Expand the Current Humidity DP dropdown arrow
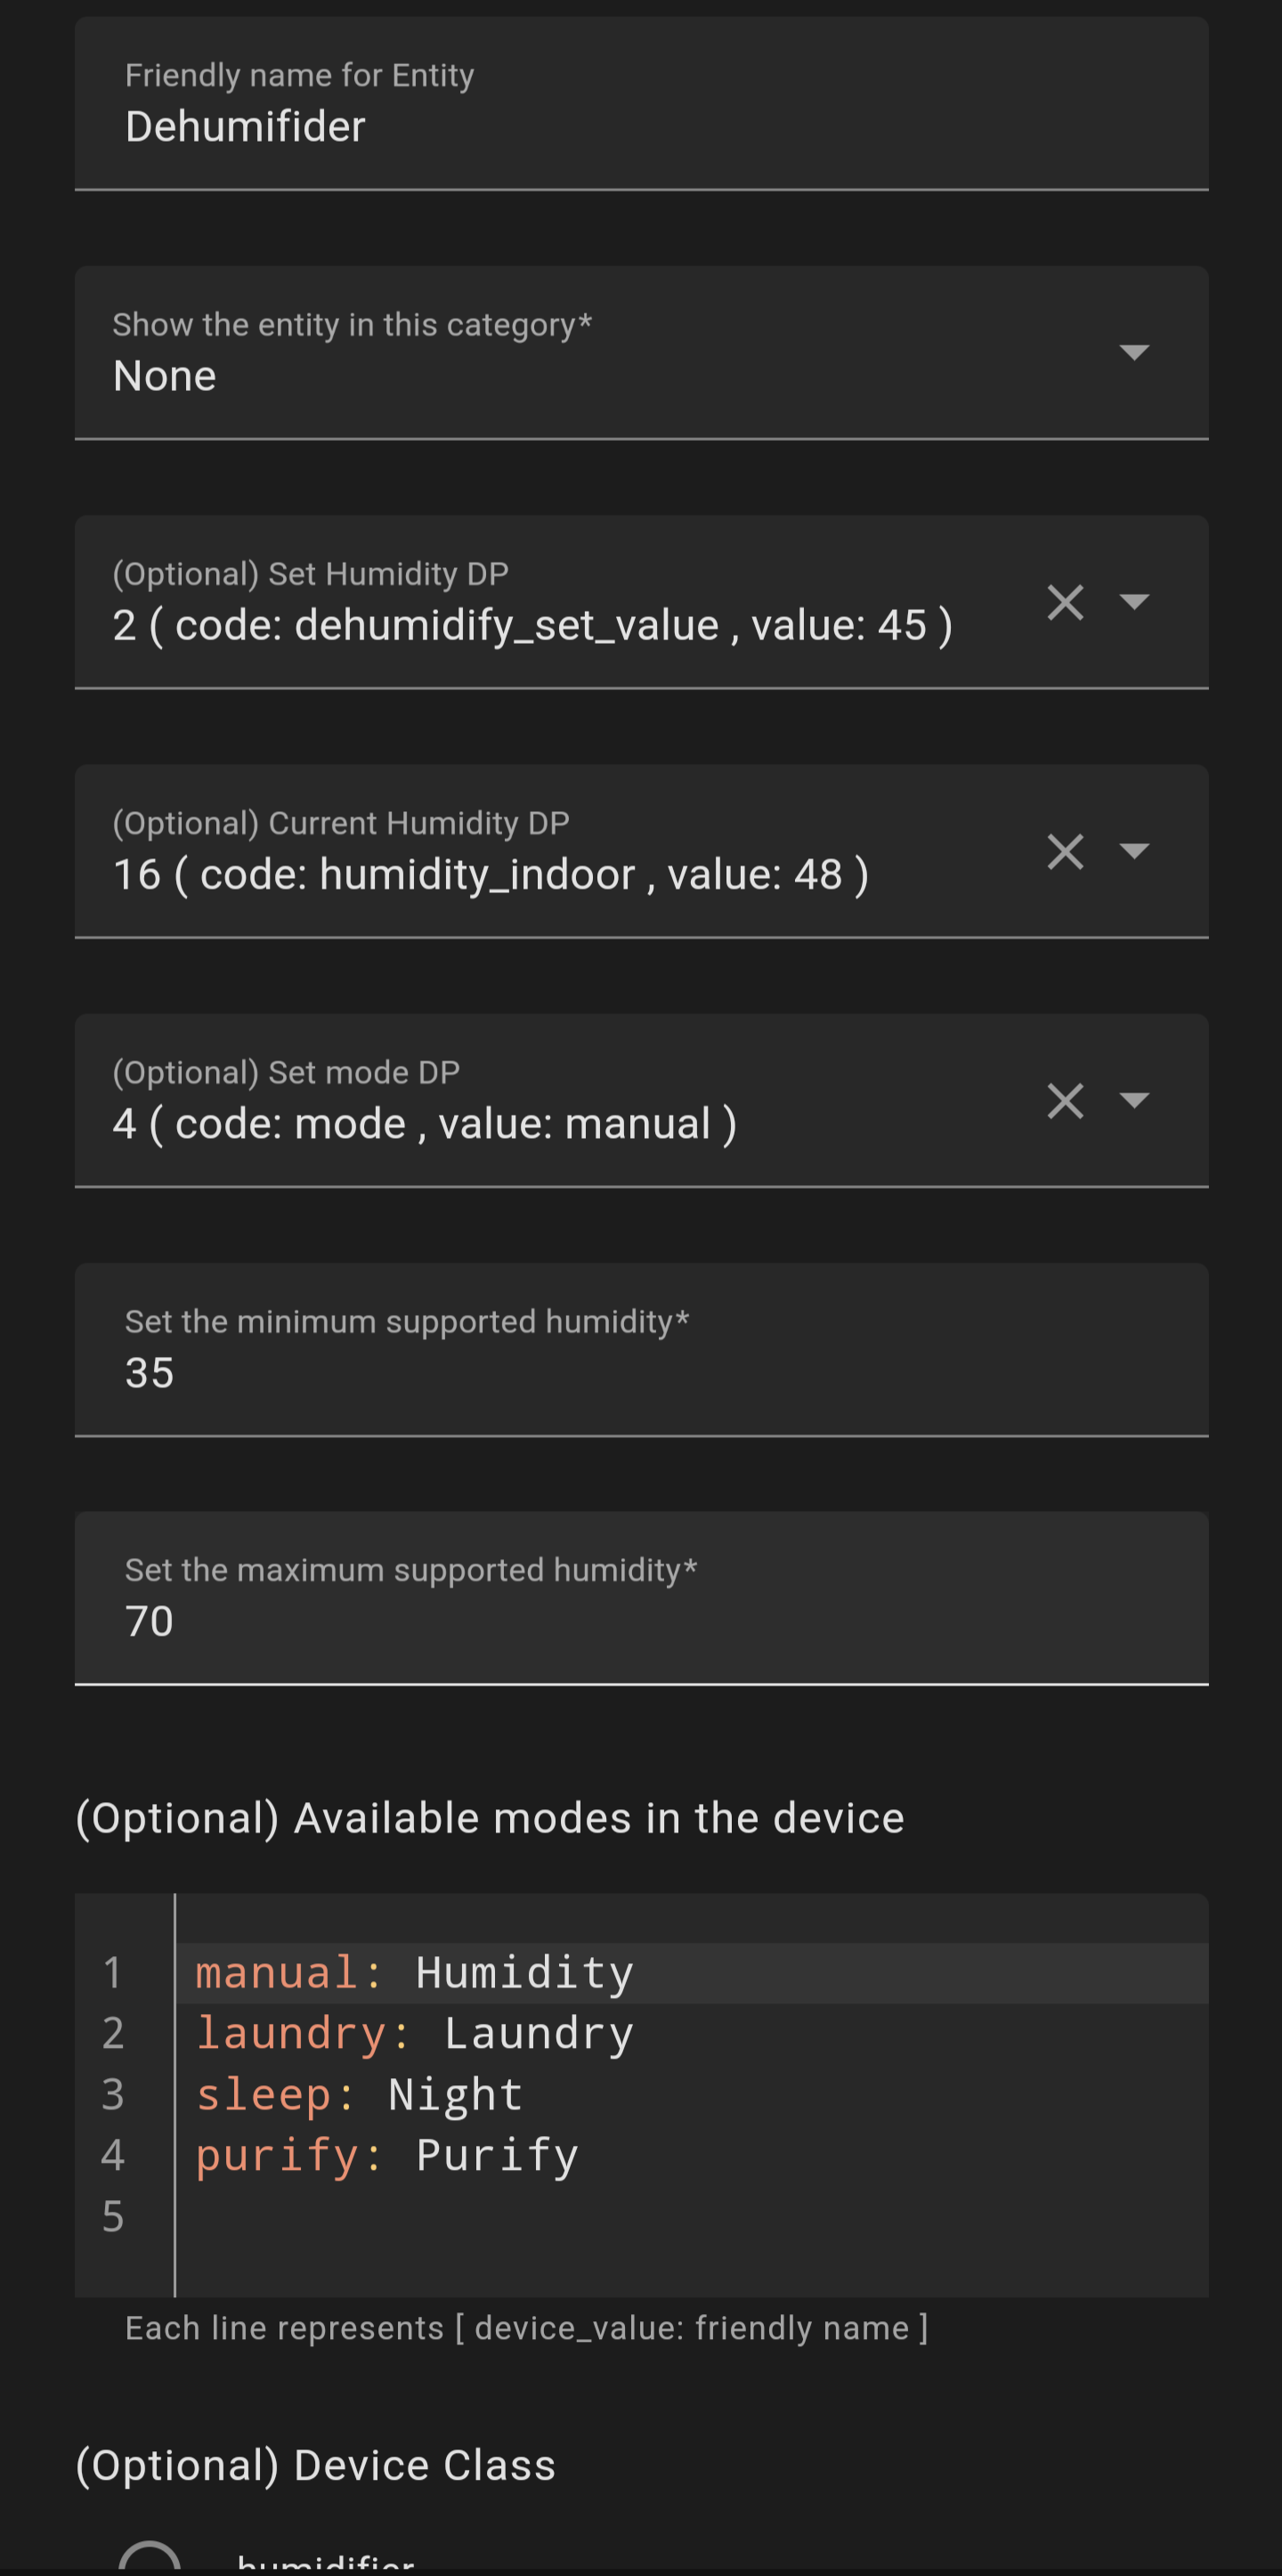Screen dimensions: 1282x2576 (x=1134, y=850)
